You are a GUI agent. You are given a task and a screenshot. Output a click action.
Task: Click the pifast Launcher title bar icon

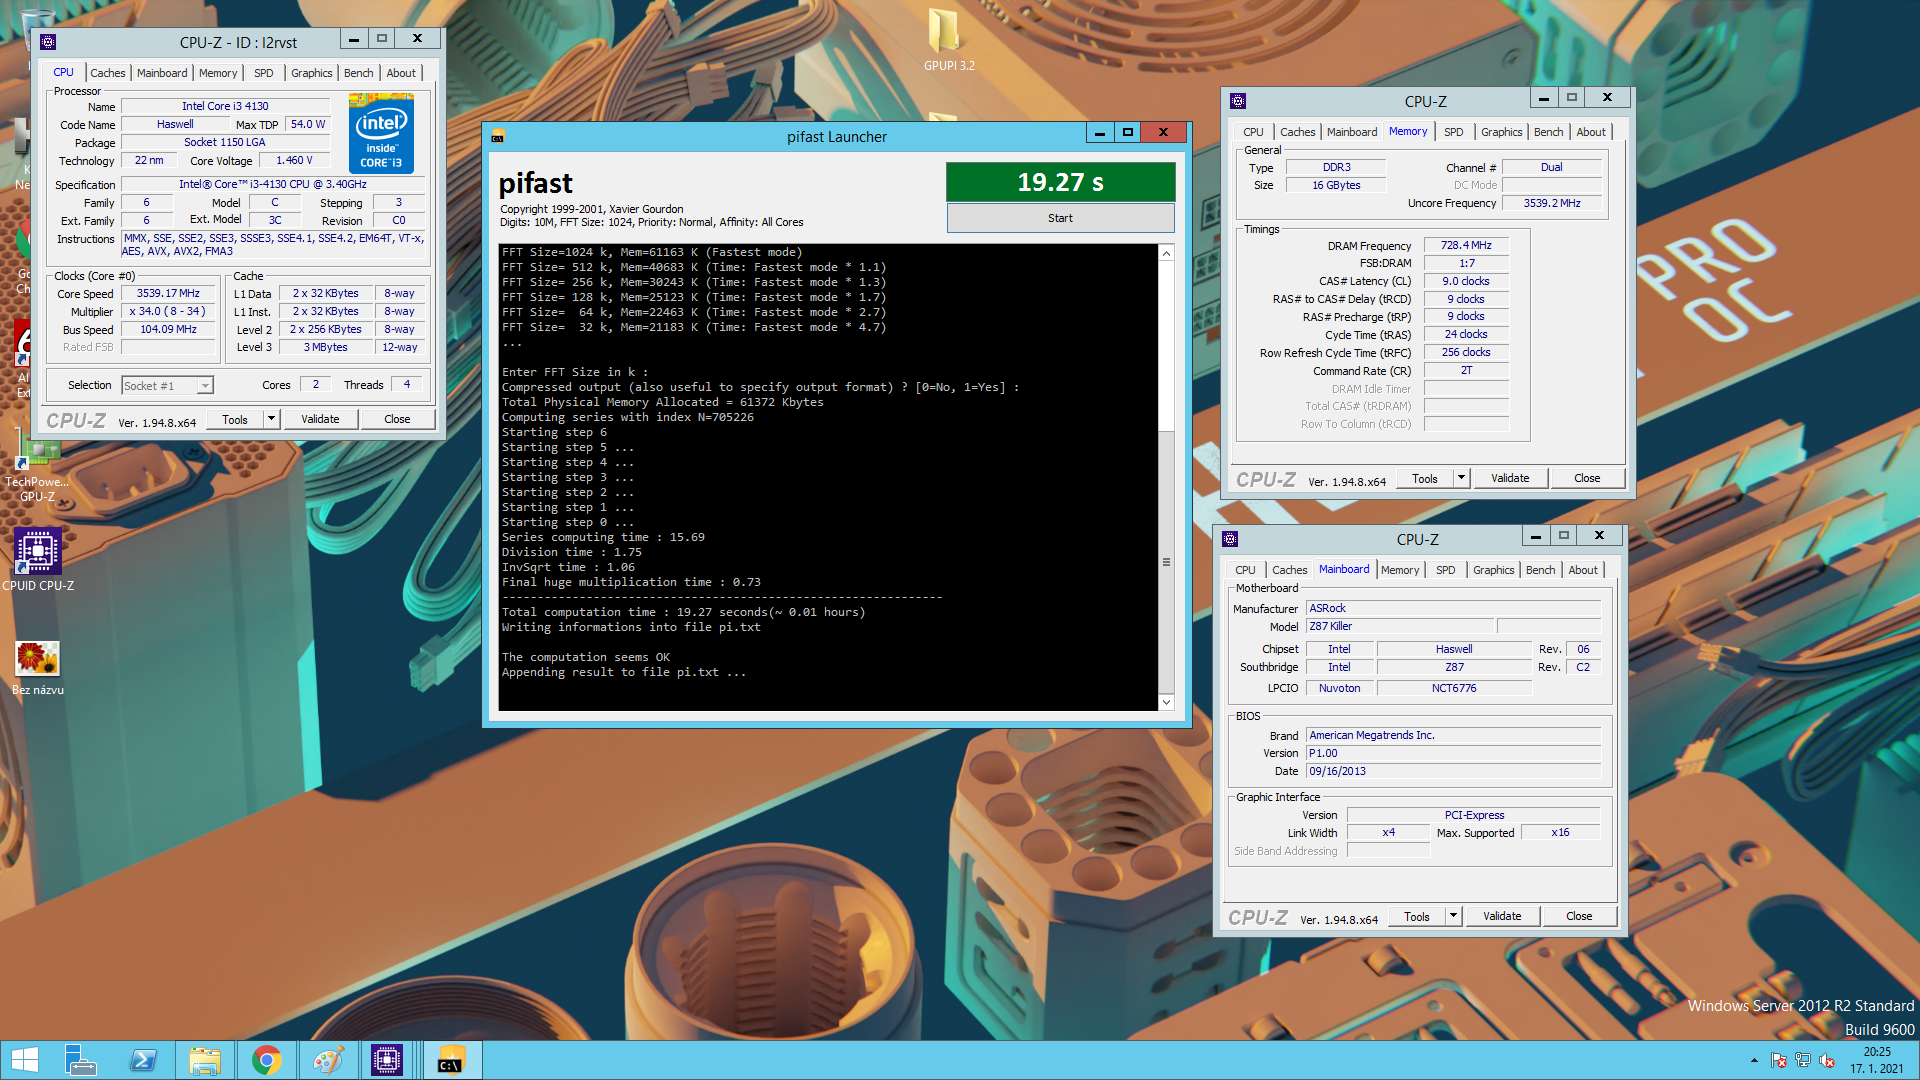498,136
